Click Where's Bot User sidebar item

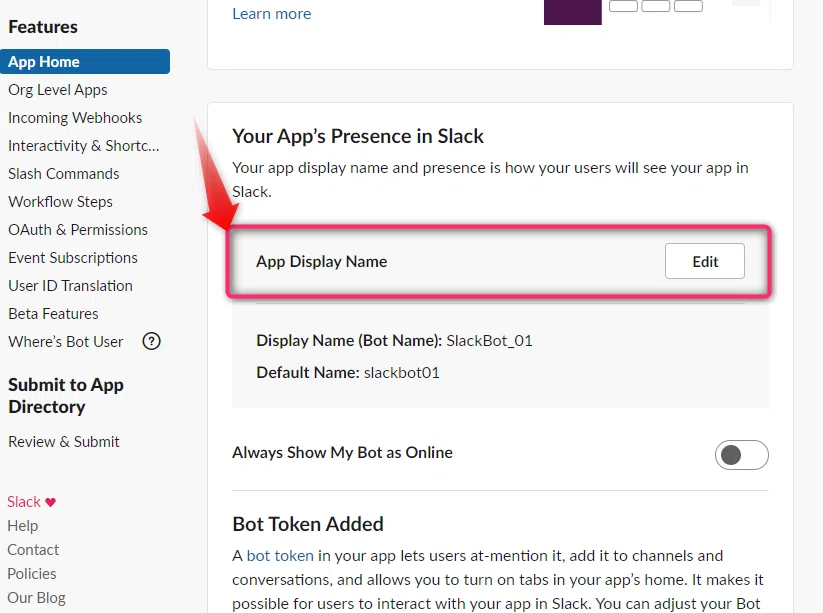(x=66, y=342)
